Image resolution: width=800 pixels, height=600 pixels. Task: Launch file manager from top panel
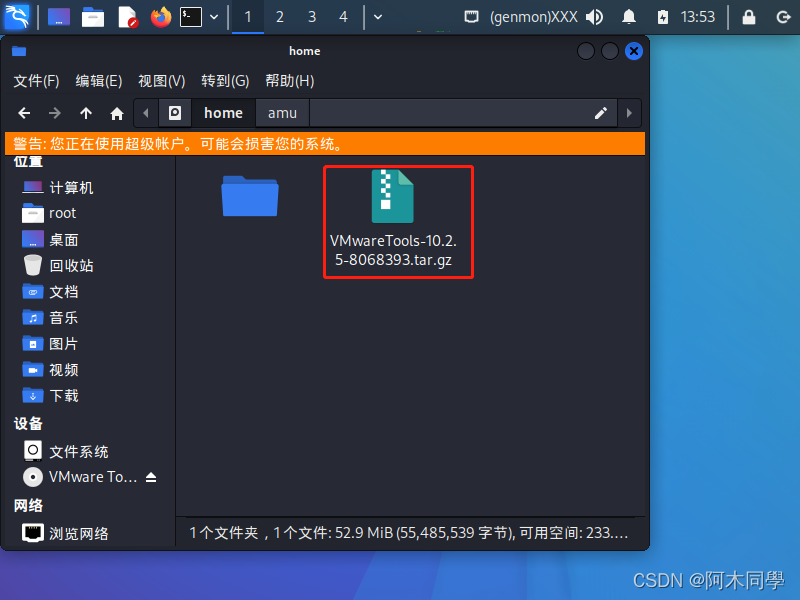pyautogui.click(x=93, y=17)
